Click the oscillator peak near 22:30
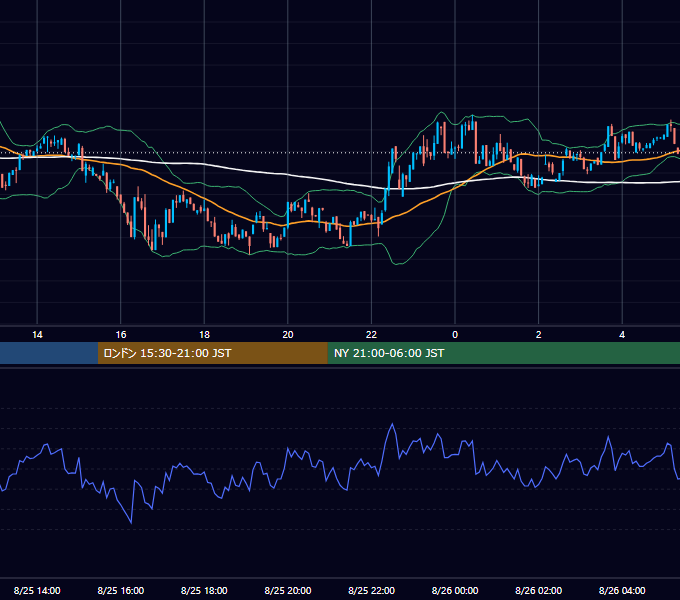 click(x=392, y=424)
